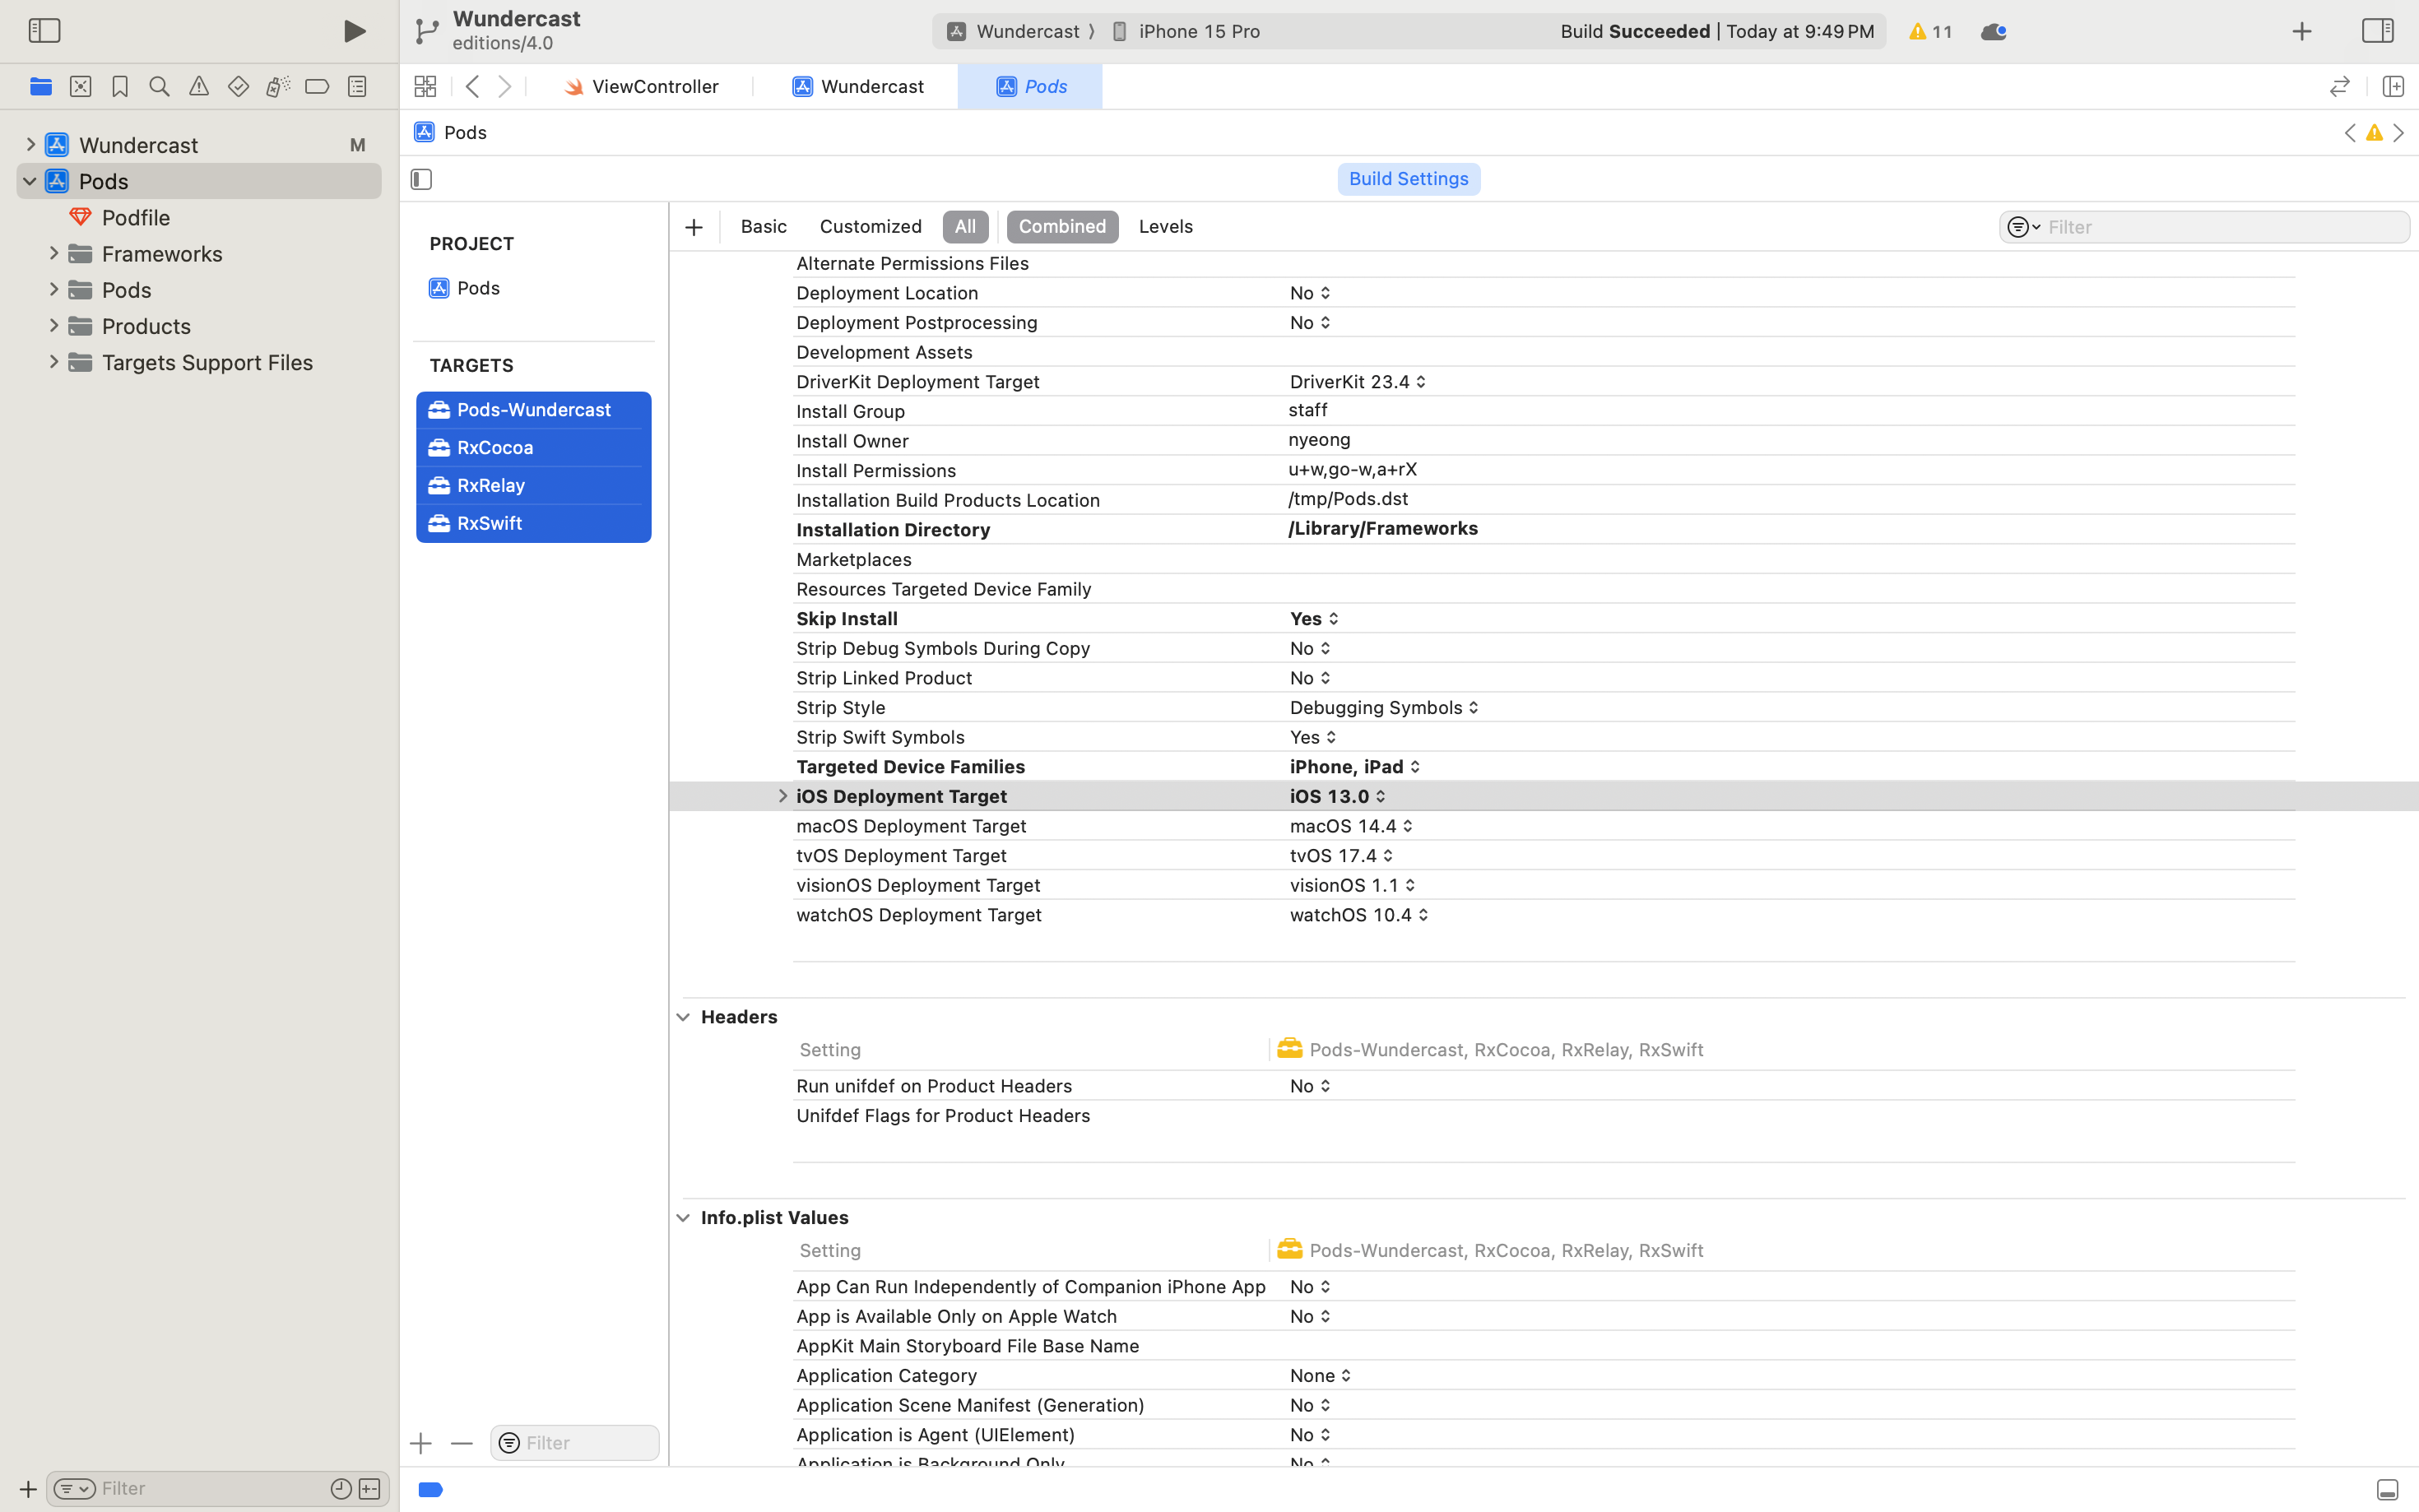Toggle the navigator sidebar visibility

[44, 31]
